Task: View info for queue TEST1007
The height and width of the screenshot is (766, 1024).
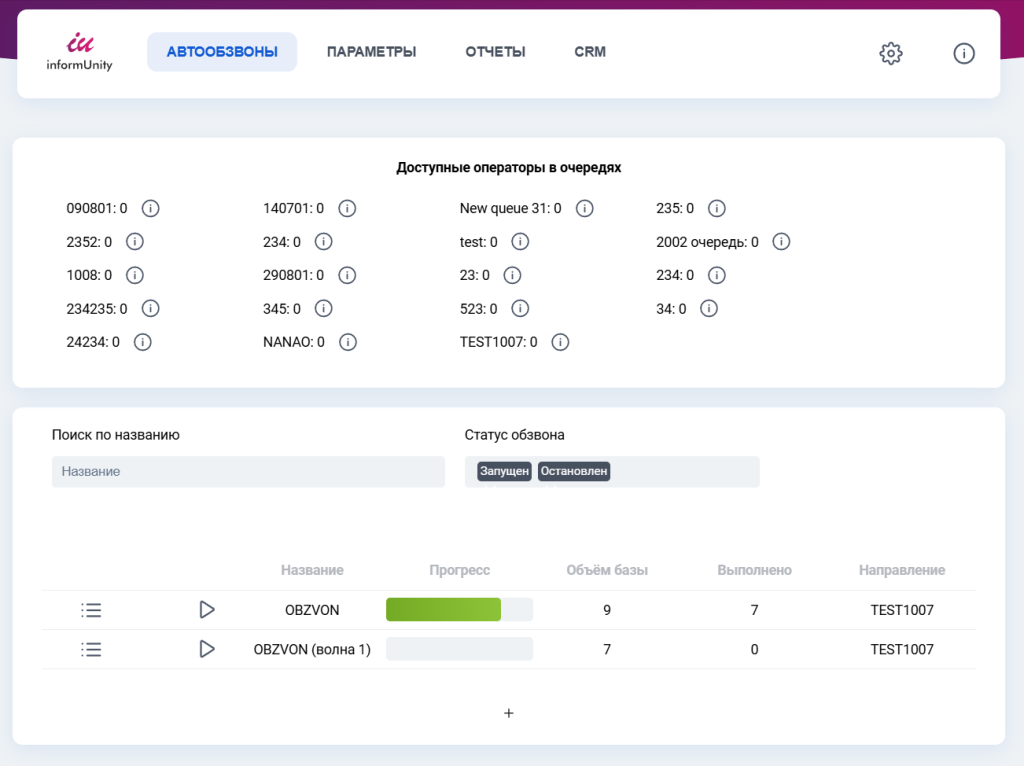Action: coord(560,341)
